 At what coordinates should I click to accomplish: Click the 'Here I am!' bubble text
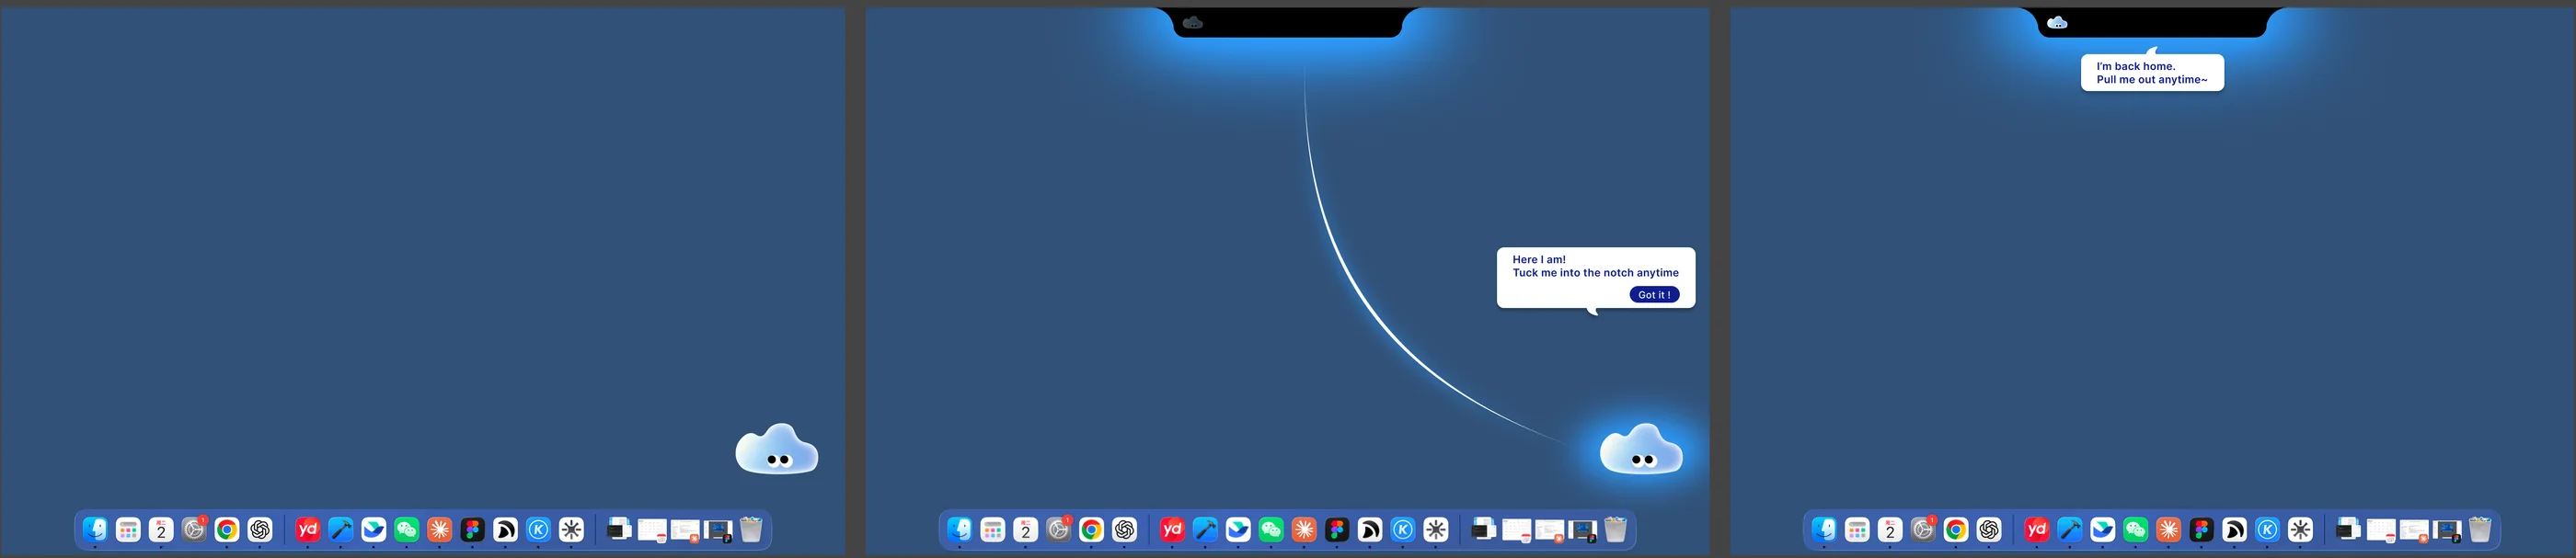coord(1539,259)
